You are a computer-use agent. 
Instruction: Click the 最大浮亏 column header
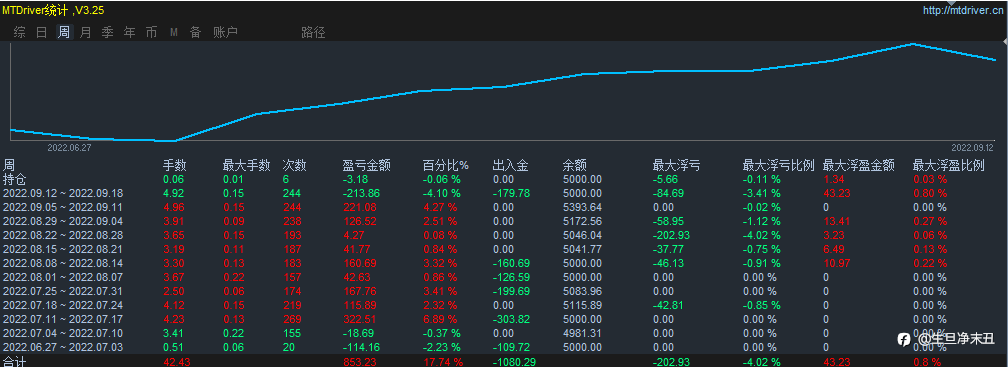pyautogui.click(x=676, y=165)
